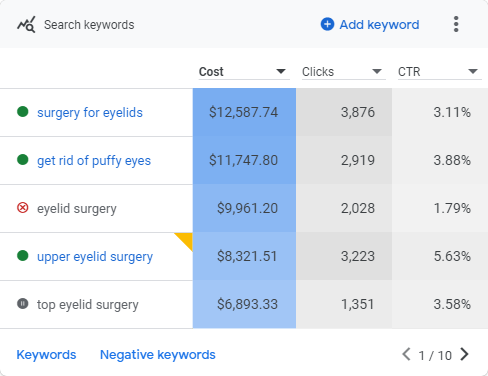
Task: Switch to the Negative keywords tab
Action: coord(158,355)
